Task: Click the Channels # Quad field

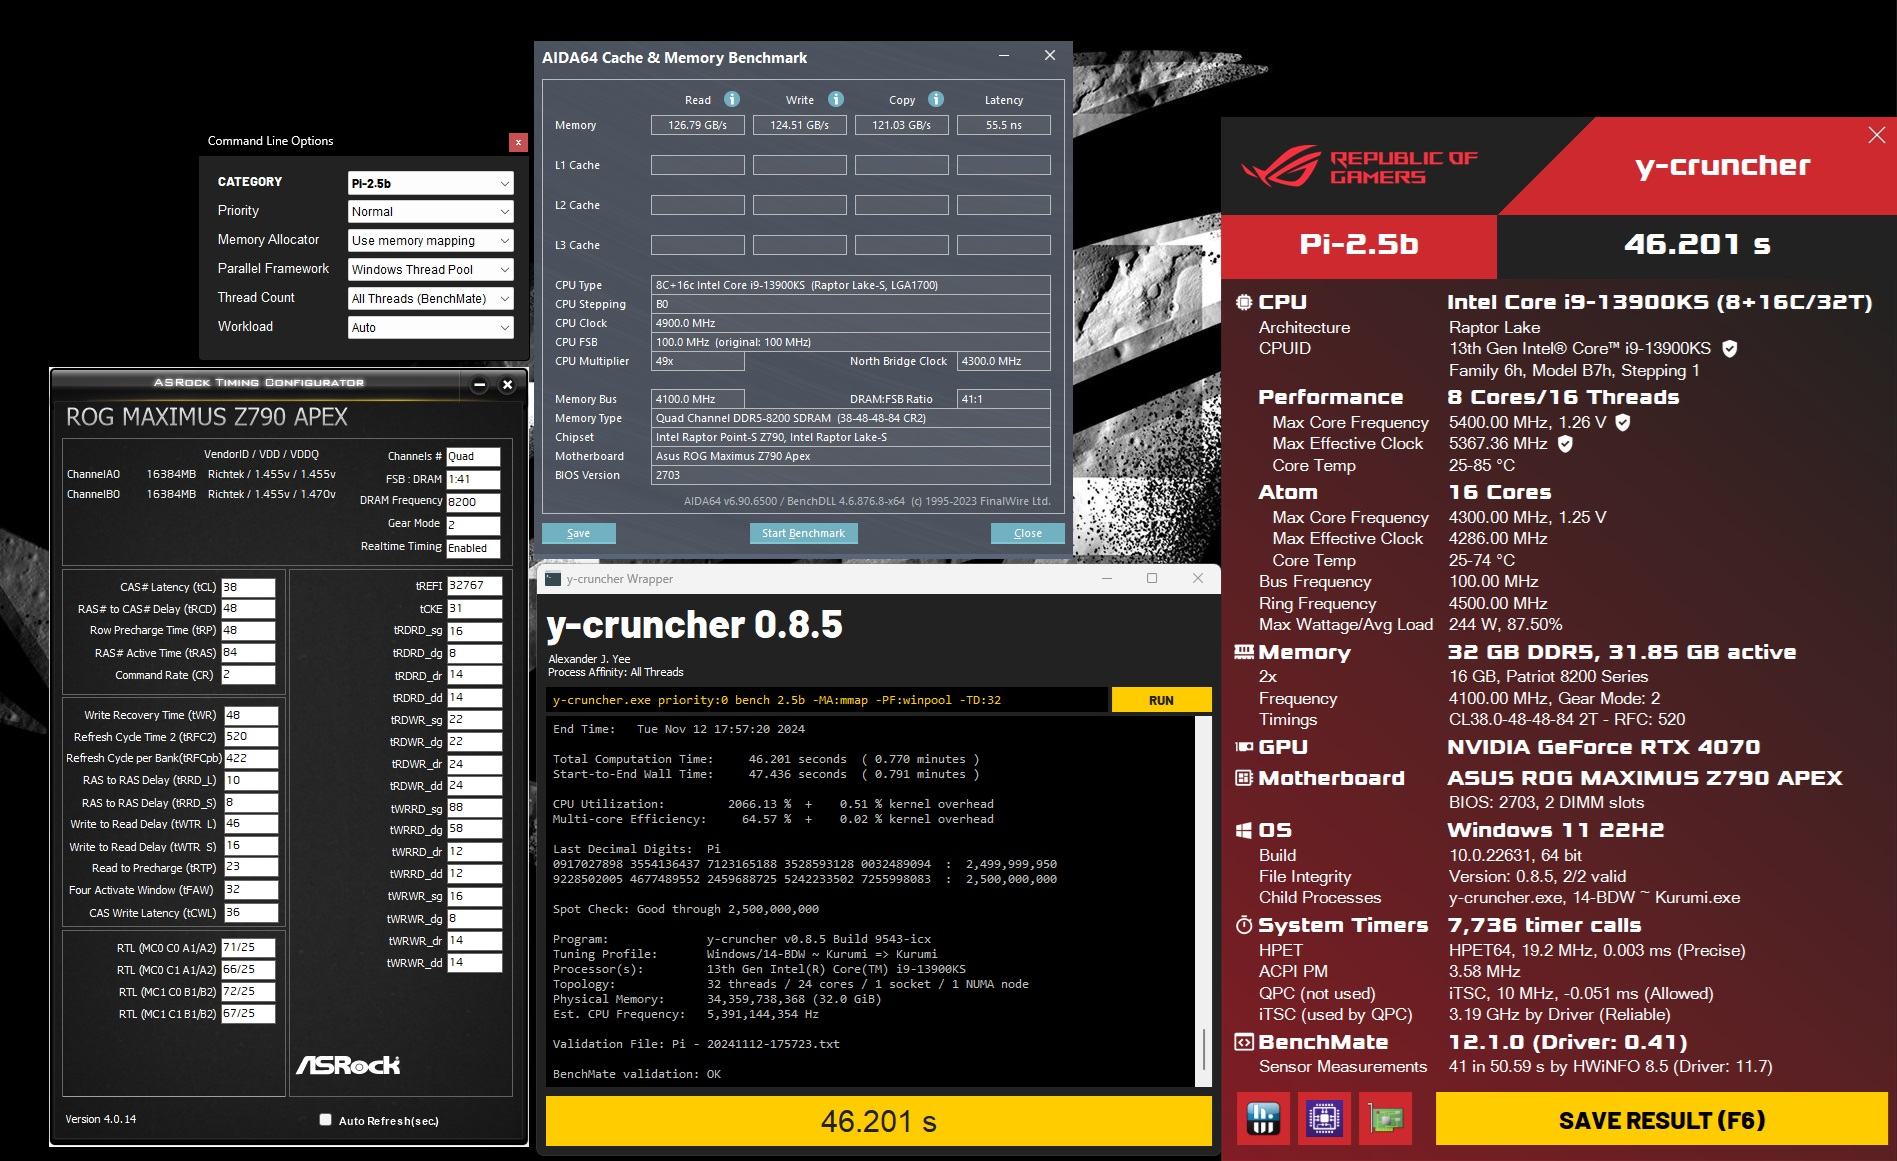Action: (473, 457)
